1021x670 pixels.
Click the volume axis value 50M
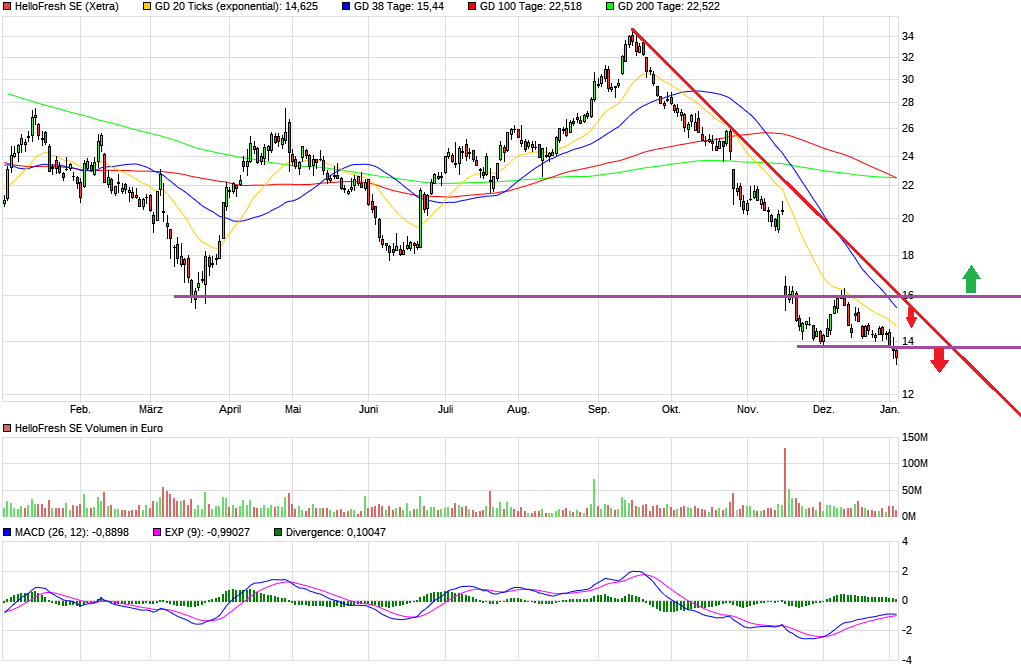(x=912, y=490)
